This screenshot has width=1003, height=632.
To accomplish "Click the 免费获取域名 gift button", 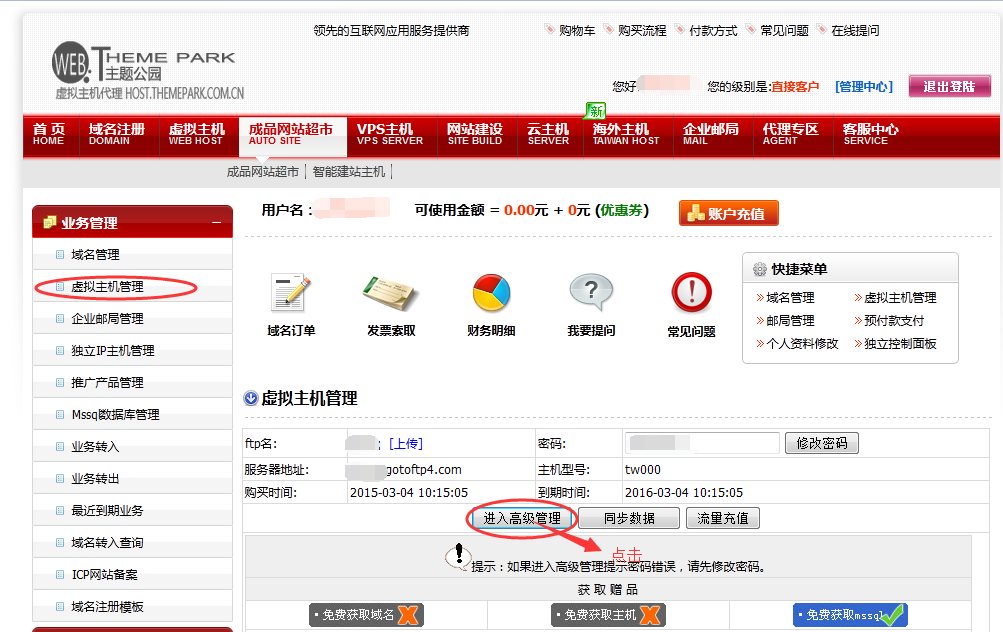I will pyautogui.click(x=366, y=614).
